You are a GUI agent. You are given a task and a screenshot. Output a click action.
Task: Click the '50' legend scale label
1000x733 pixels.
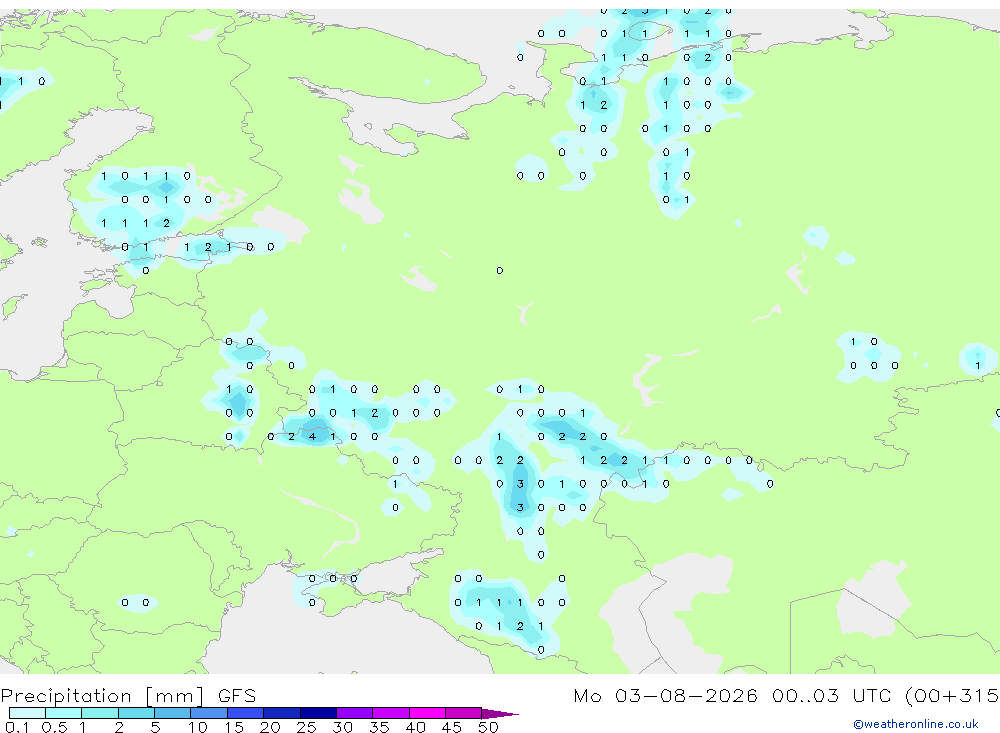[488, 727]
